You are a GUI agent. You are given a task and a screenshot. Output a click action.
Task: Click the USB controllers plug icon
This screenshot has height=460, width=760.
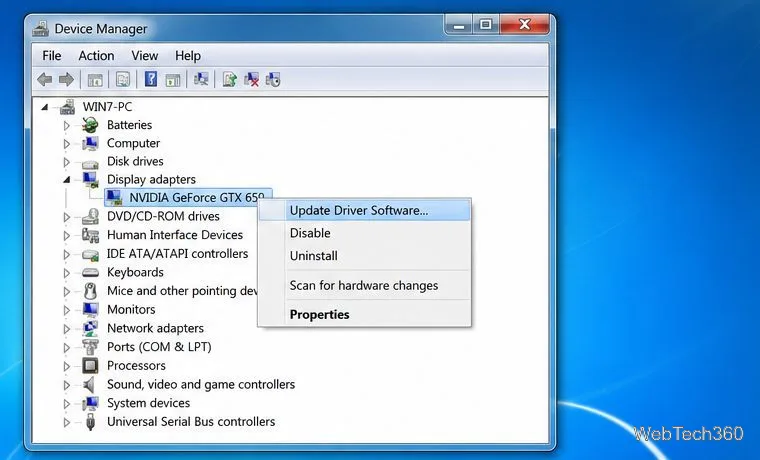(x=90, y=422)
